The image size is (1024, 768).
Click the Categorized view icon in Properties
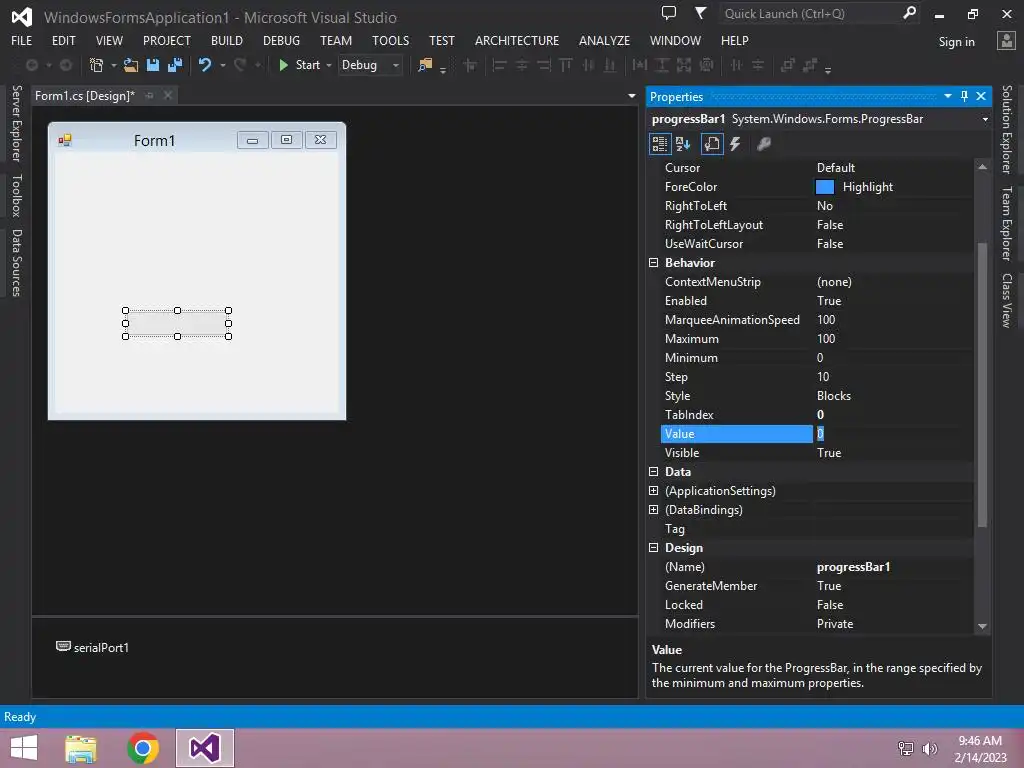pos(660,144)
